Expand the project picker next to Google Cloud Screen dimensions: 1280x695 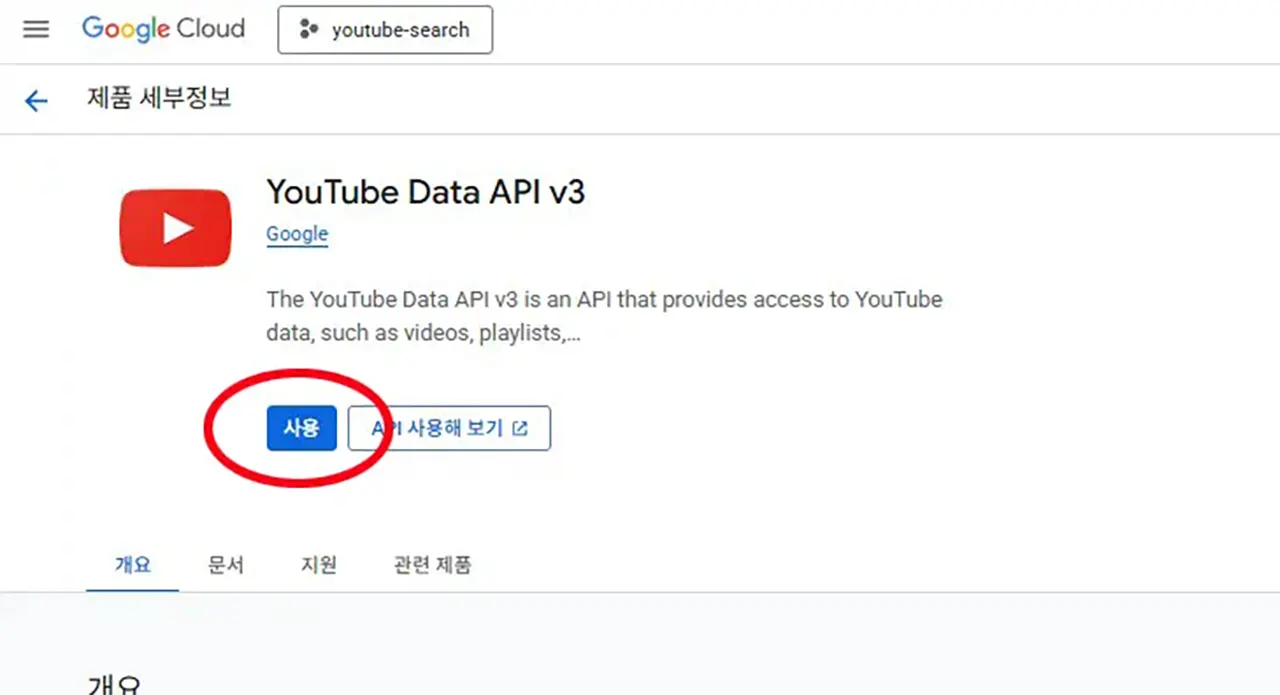(385, 29)
